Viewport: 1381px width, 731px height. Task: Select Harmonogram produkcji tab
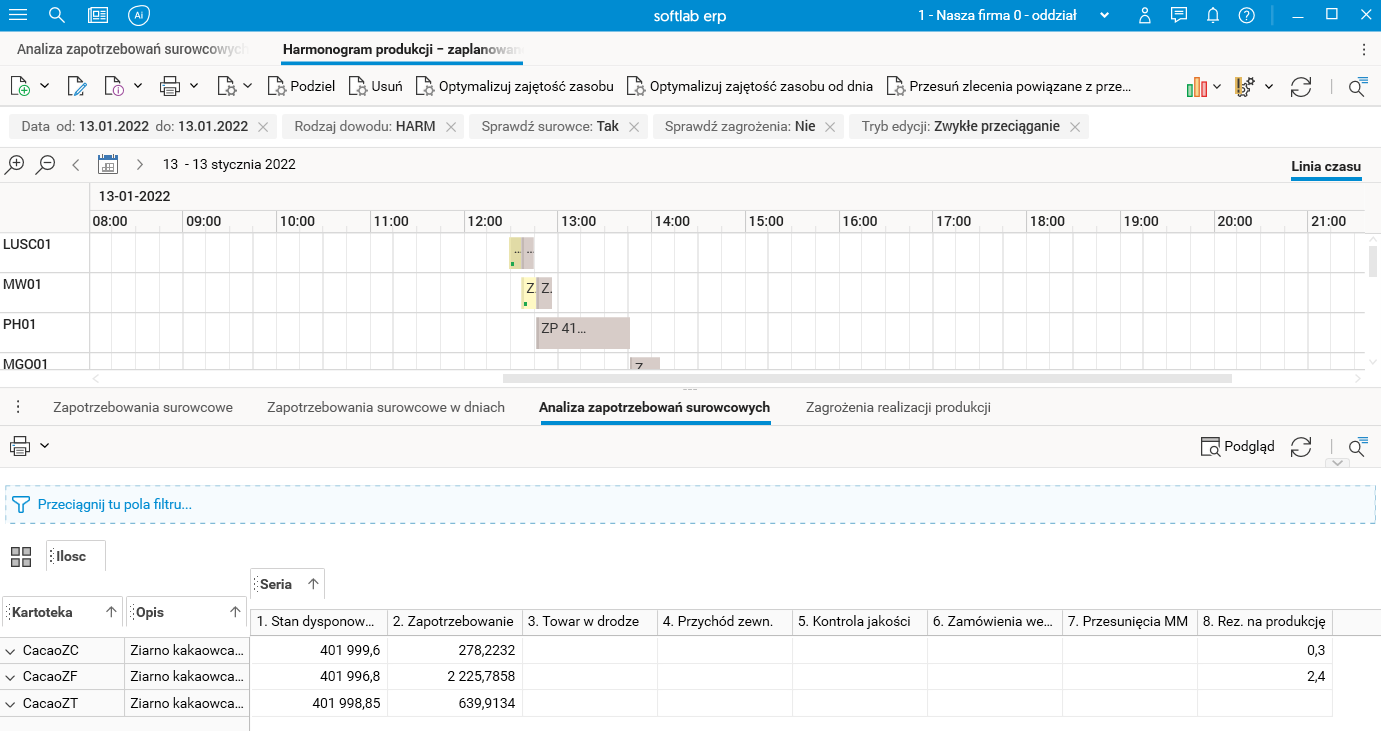pyautogui.click(x=403, y=49)
